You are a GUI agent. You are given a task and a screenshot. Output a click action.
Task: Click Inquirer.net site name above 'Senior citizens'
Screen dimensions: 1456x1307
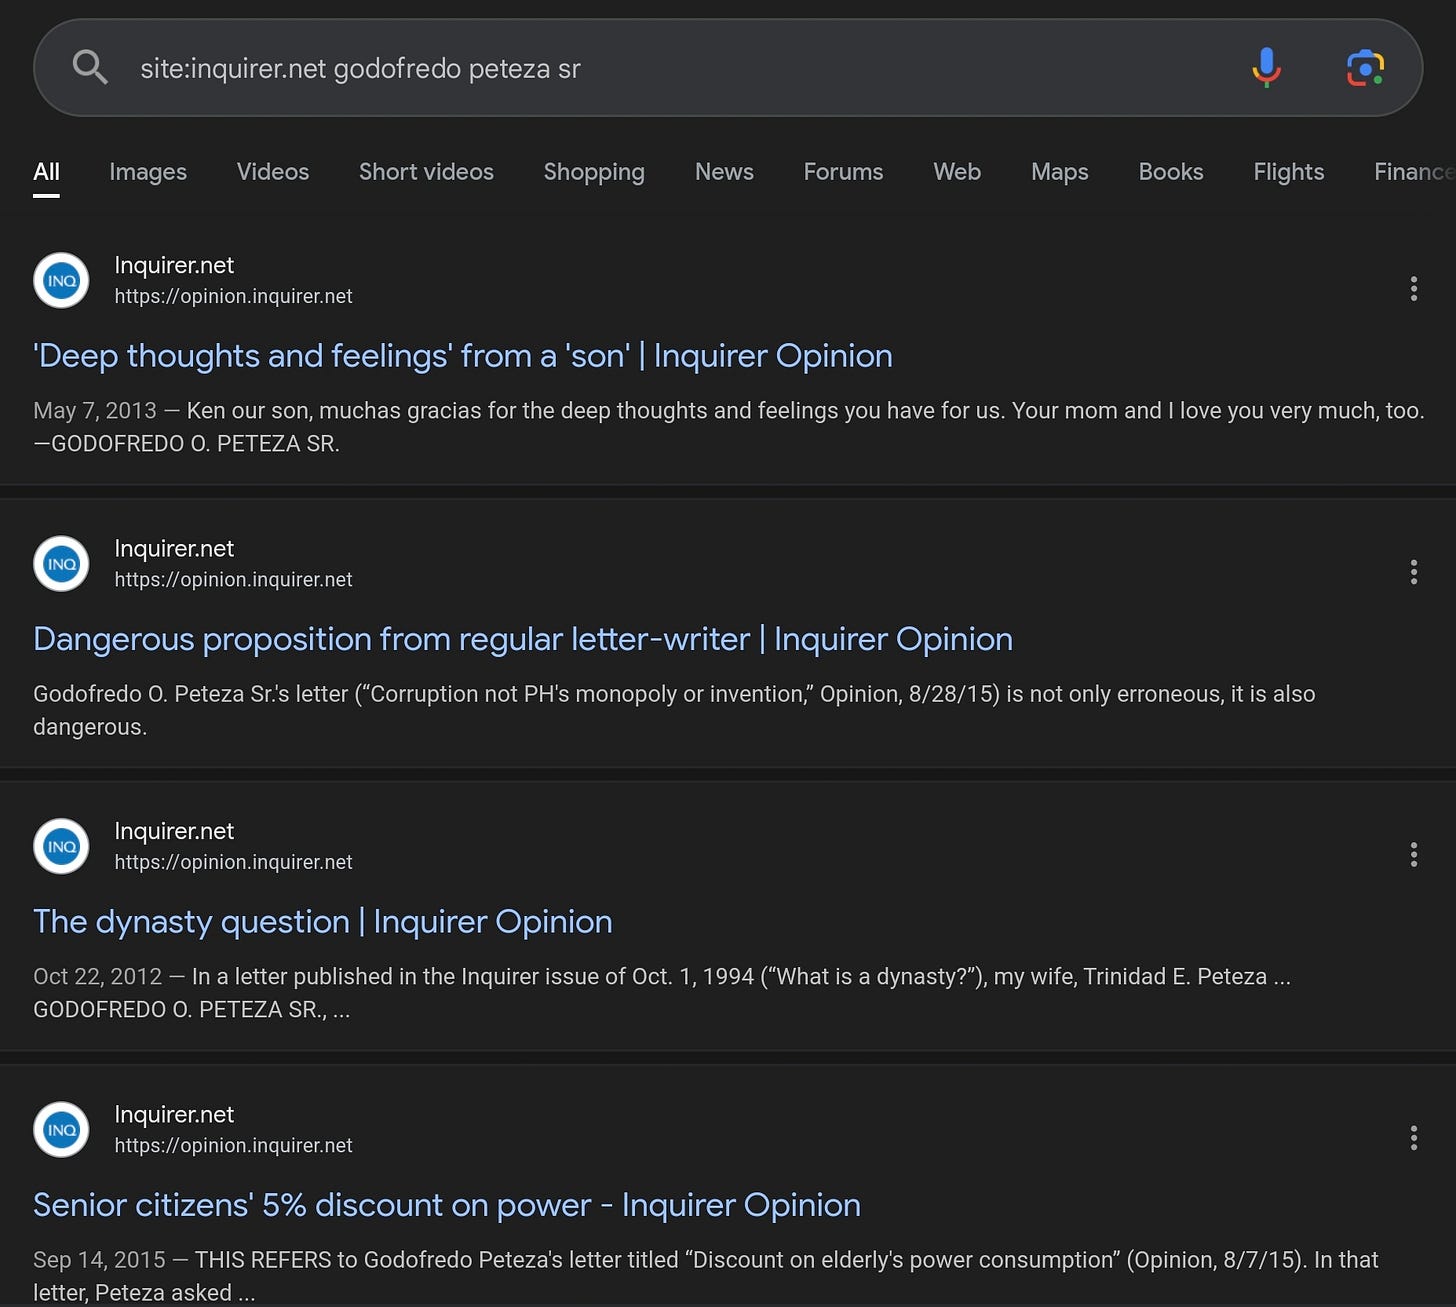174,1114
